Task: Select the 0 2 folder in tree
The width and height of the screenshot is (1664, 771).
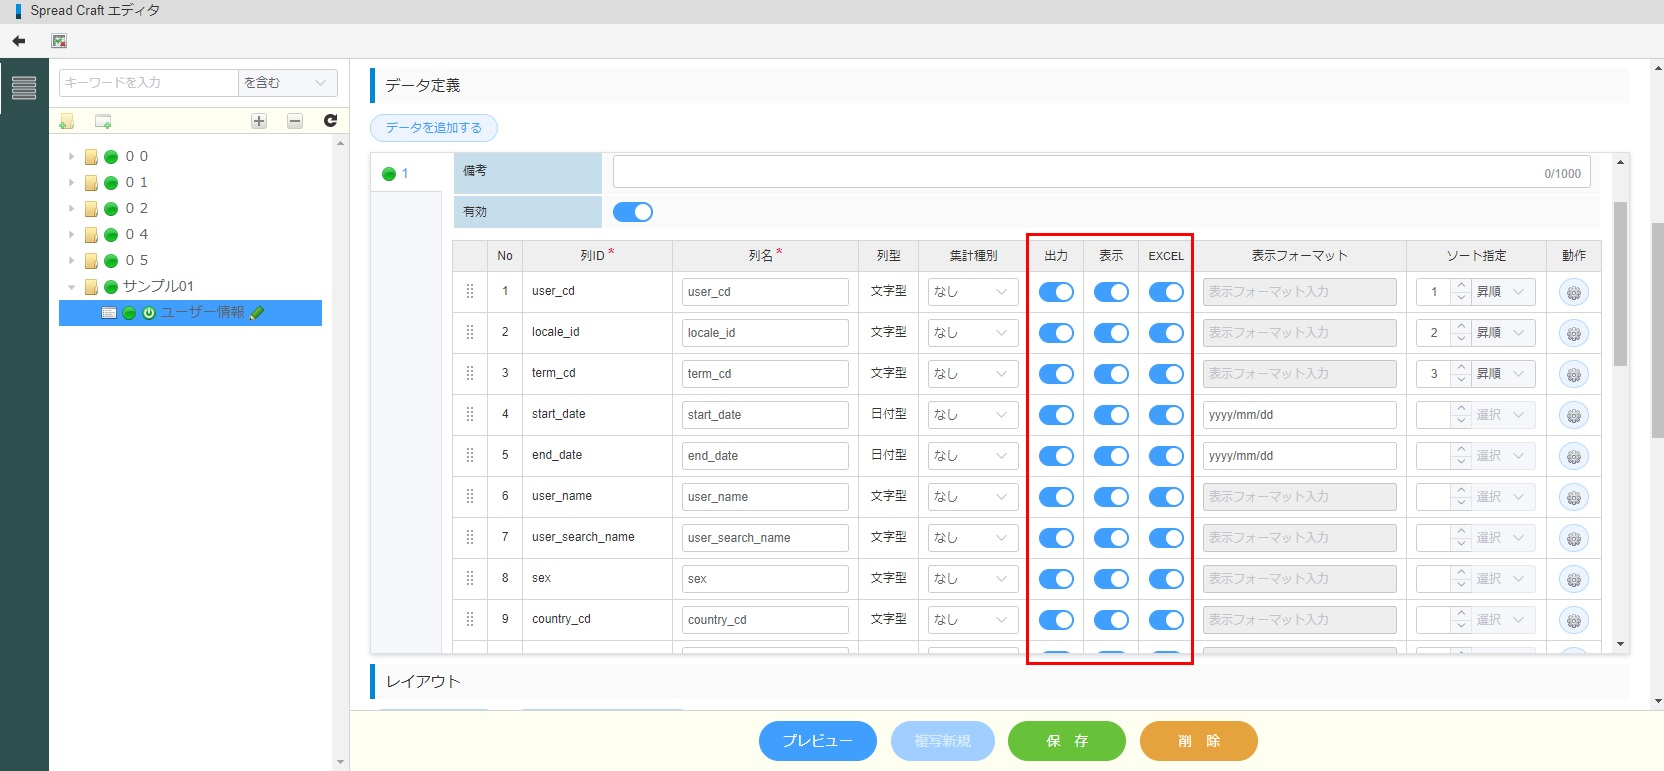Action: click(x=137, y=209)
